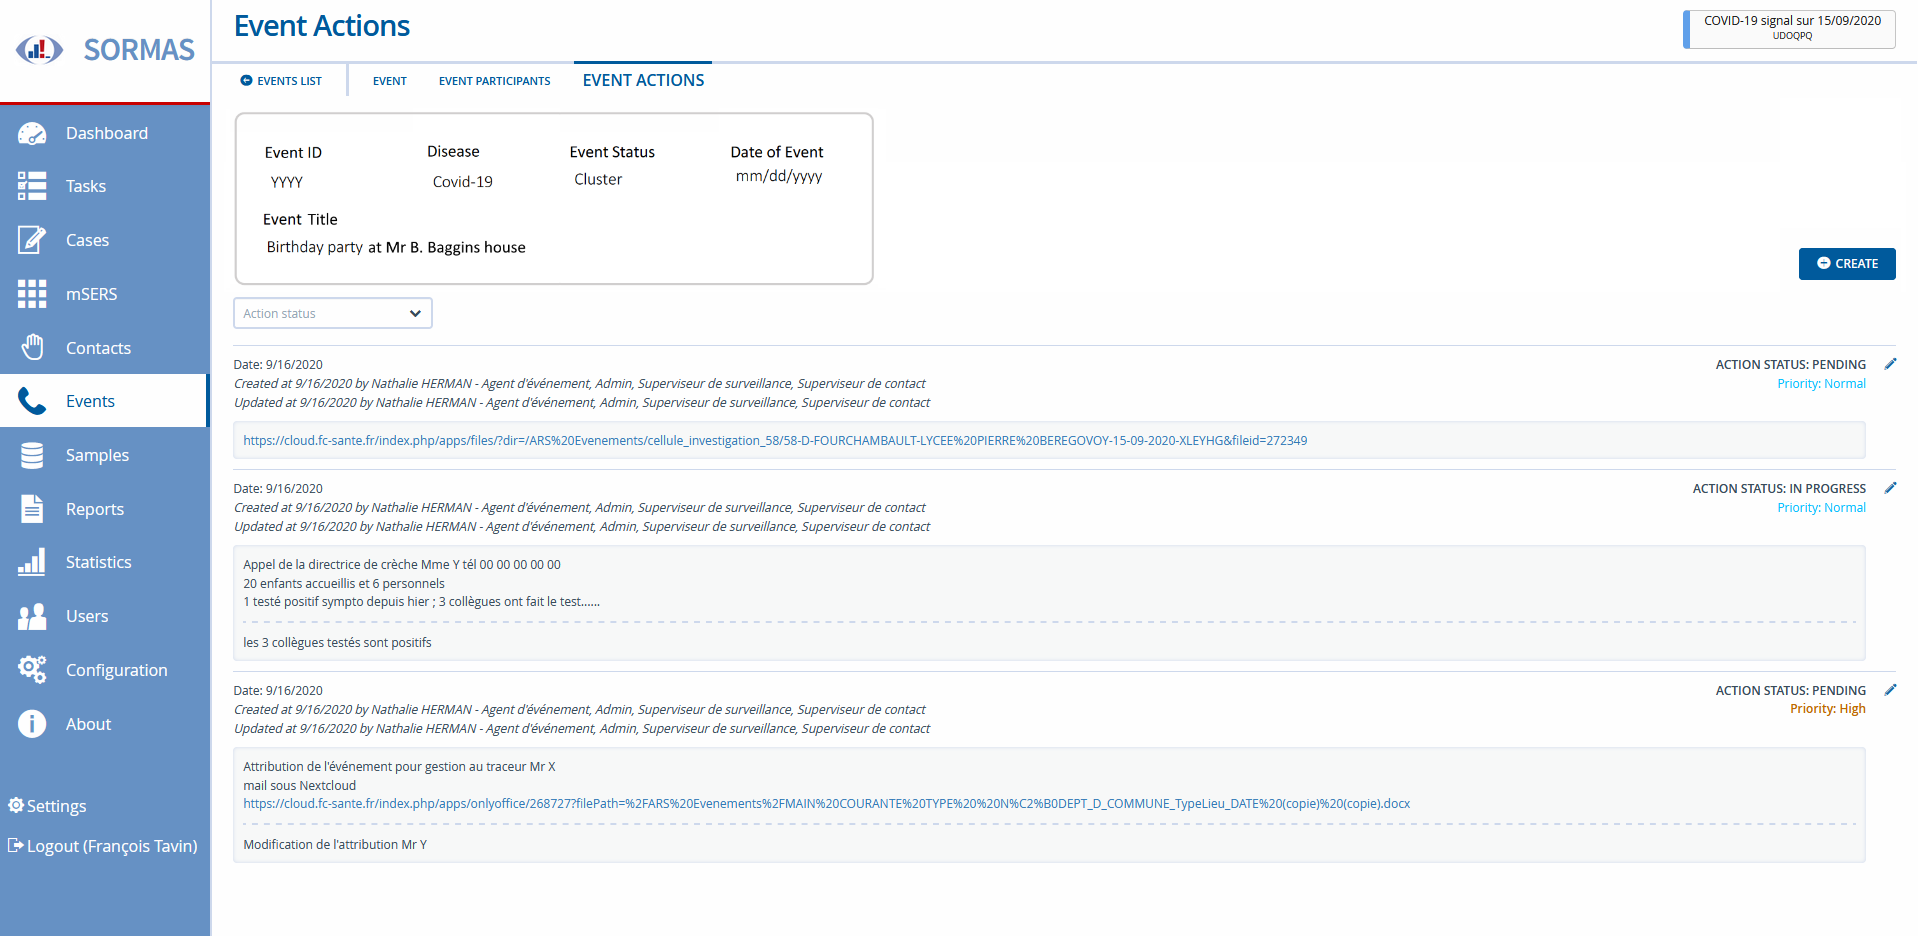This screenshot has width=1918, height=936.
Task: Click the Statistics bar chart icon
Action: pos(32,562)
